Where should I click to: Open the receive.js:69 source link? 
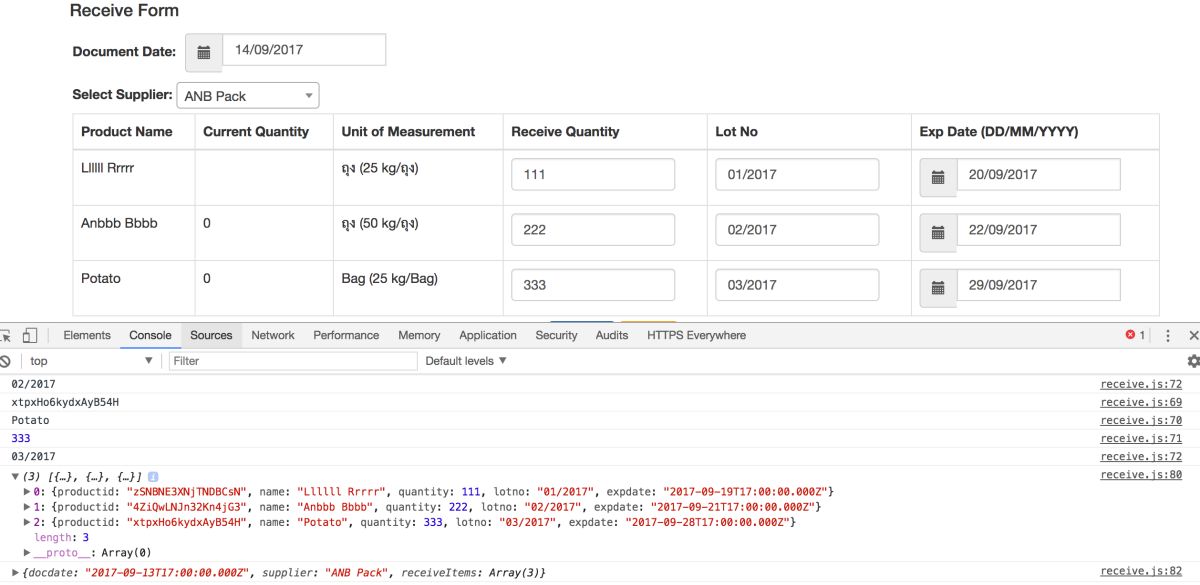pos(1141,402)
